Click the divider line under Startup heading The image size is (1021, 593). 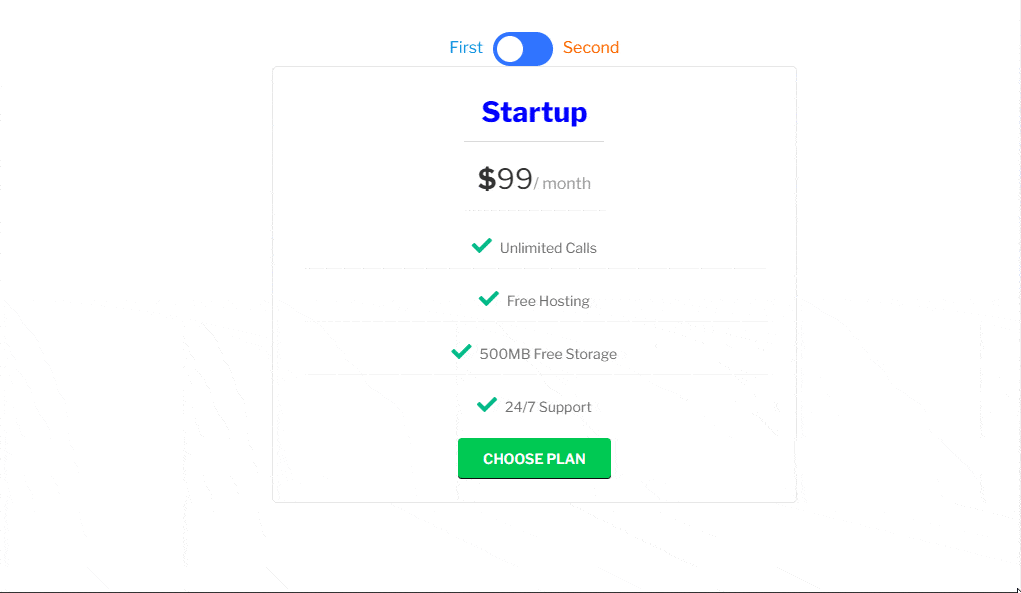tap(534, 141)
